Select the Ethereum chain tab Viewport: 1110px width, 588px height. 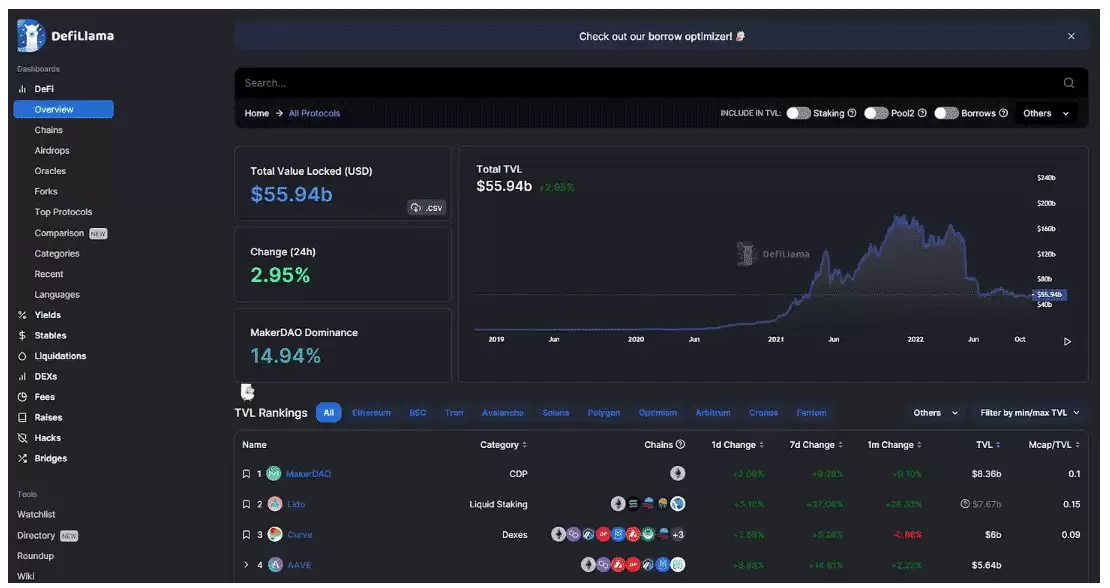[x=371, y=413]
